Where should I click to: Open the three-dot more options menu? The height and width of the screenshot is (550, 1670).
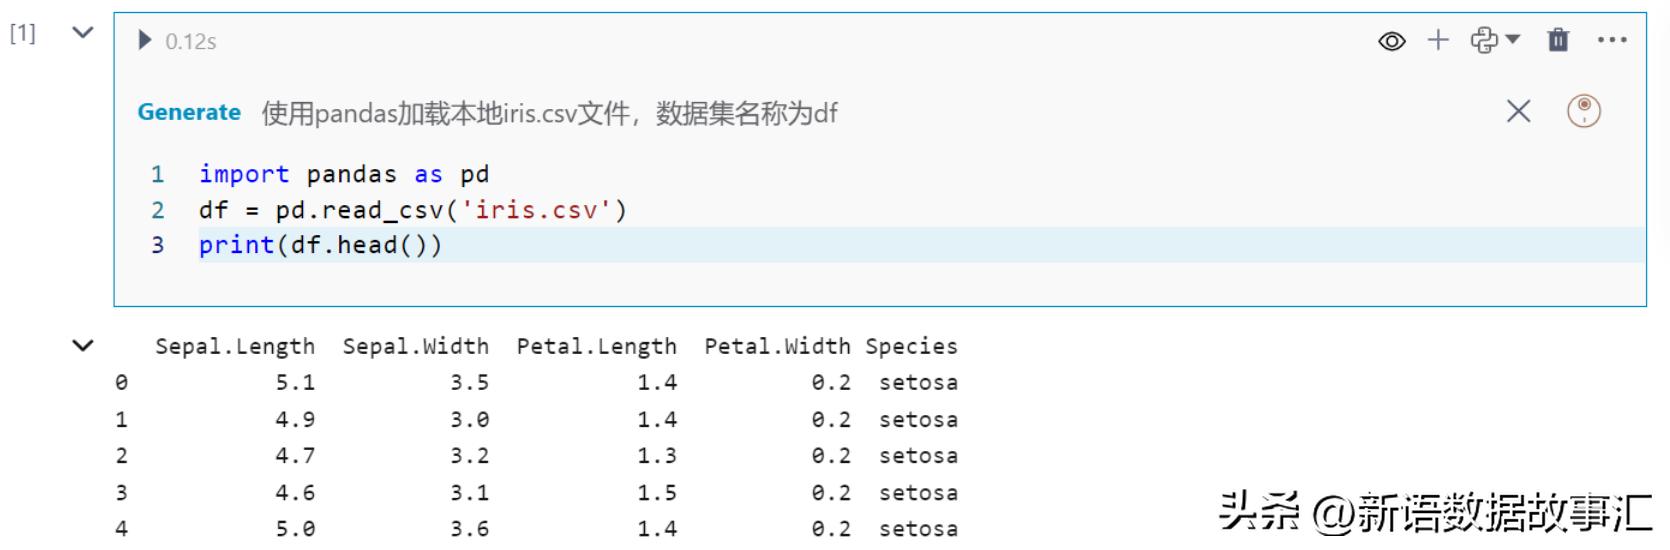coord(1612,40)
